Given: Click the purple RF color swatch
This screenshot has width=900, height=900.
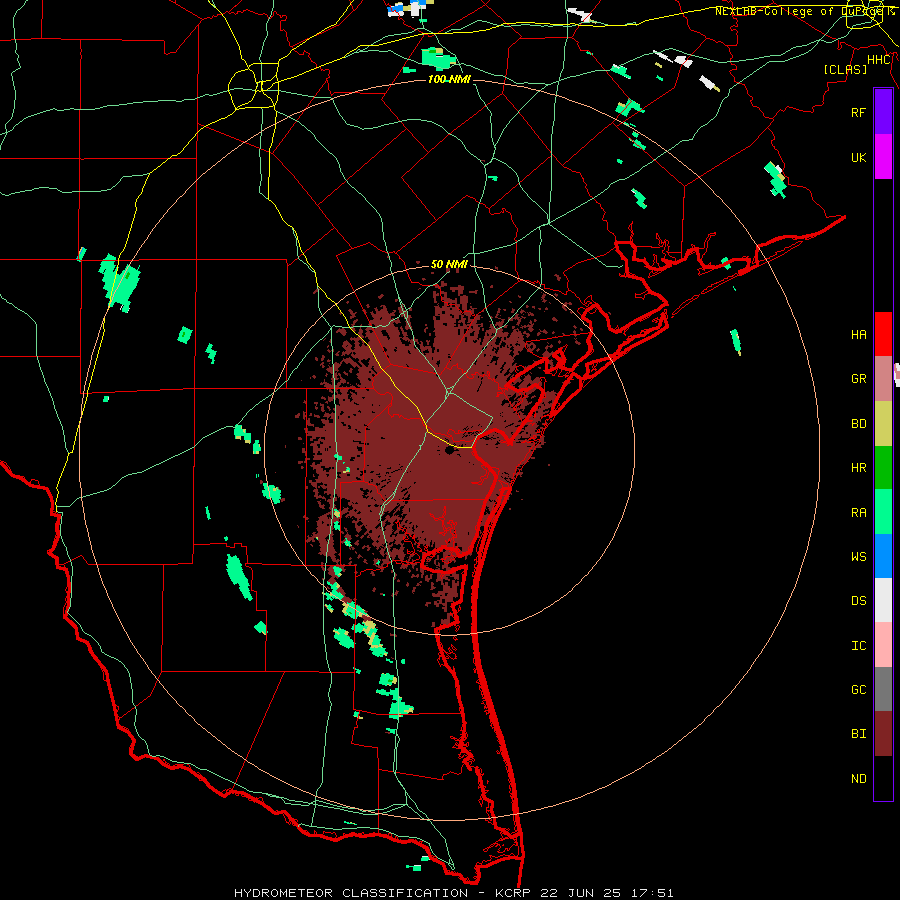Looking at the screenshot, I should tap(883, 112).
